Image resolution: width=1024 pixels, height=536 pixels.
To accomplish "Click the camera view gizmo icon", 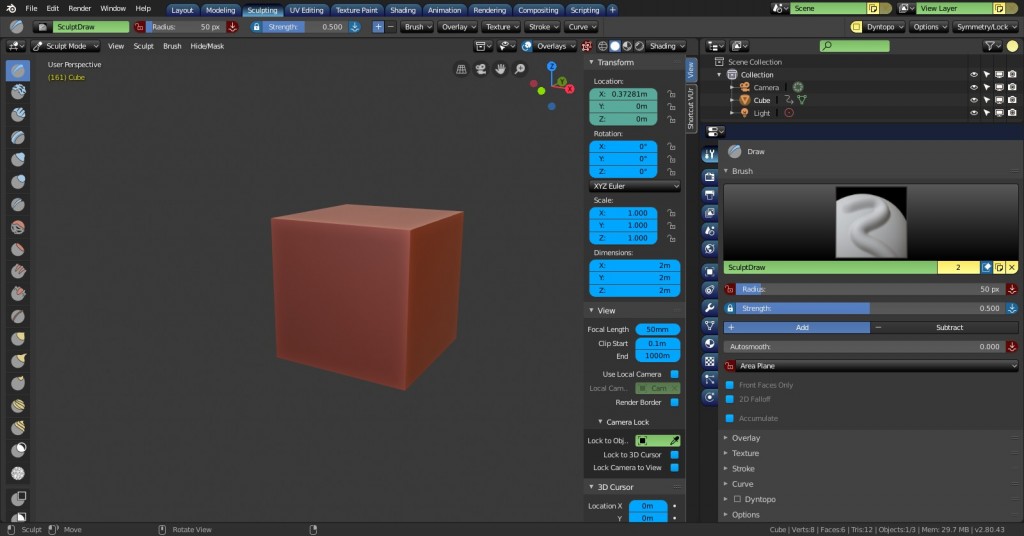I will 481,69.
